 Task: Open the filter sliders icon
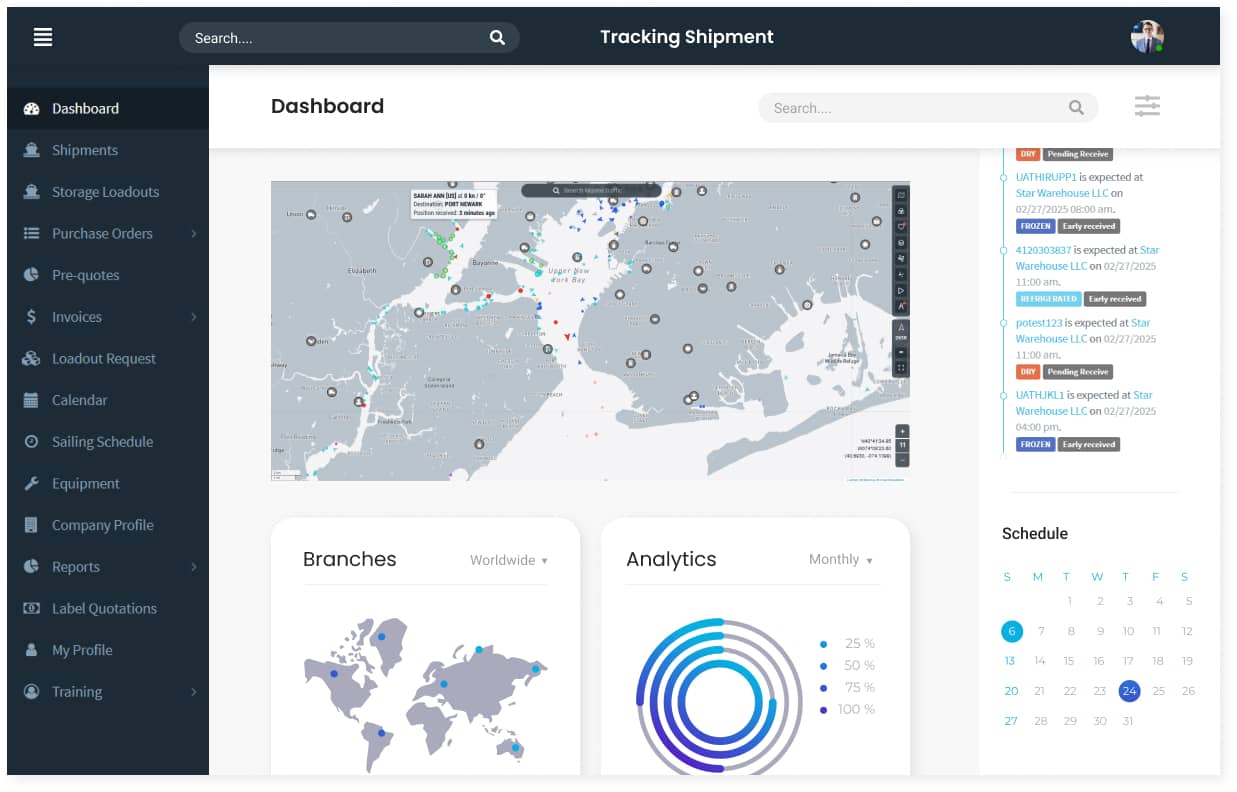click(x=1147, y=106)
